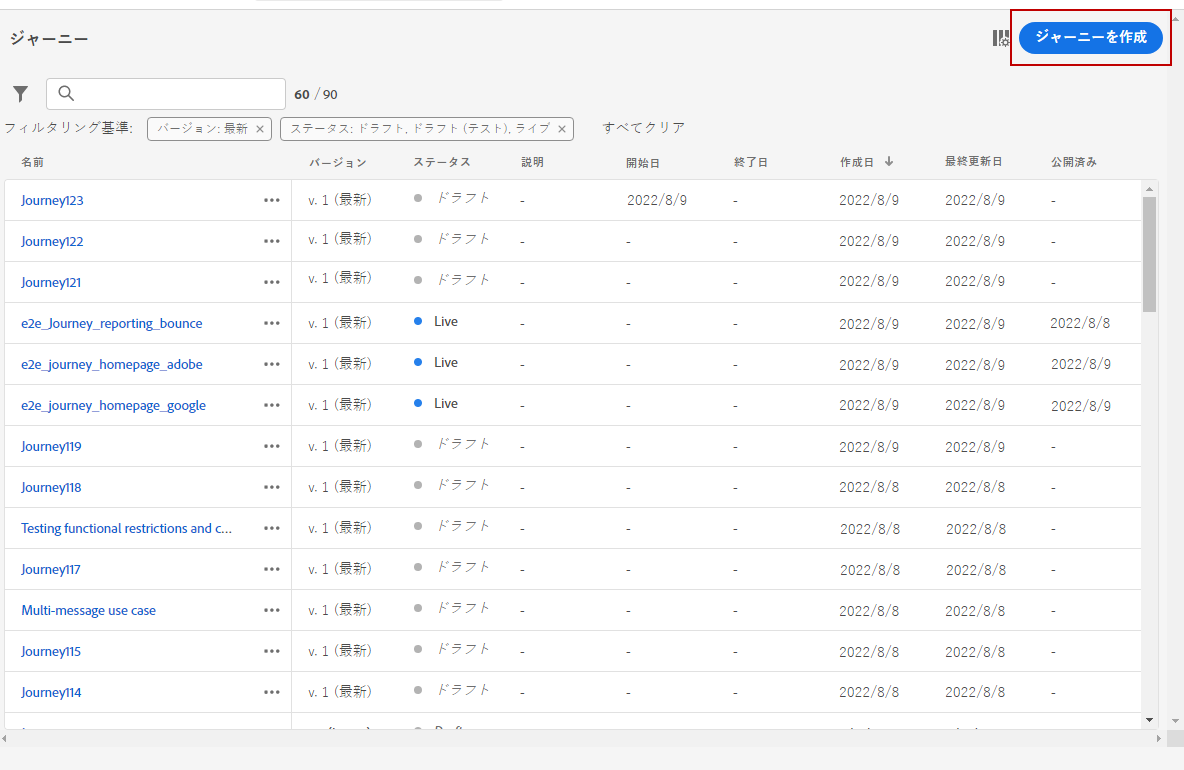This screenshot has height=770, width=1184.
Task: Open e2e_Journey_reporting_bounce journey
Action: [112, 323]
